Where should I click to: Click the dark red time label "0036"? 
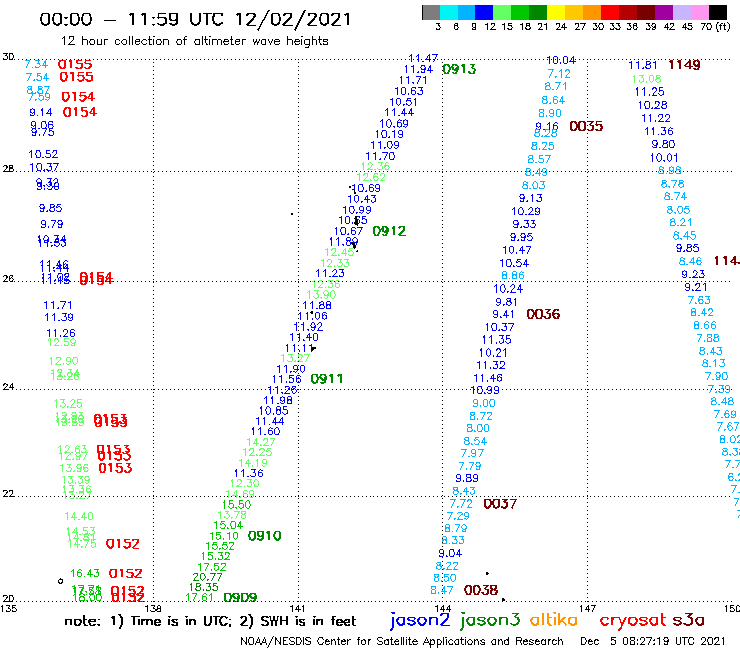[x=543, y=314]
